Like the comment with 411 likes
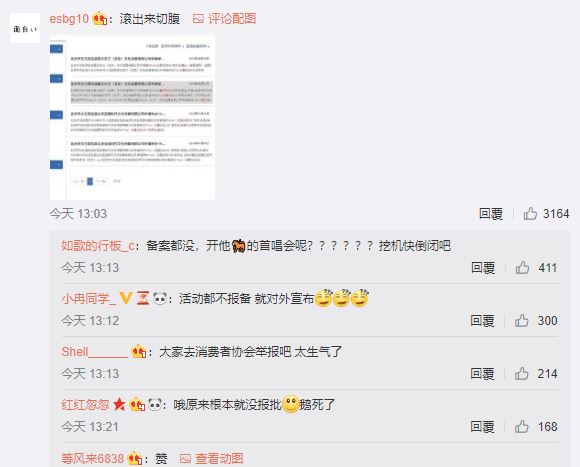 (522, 267)
